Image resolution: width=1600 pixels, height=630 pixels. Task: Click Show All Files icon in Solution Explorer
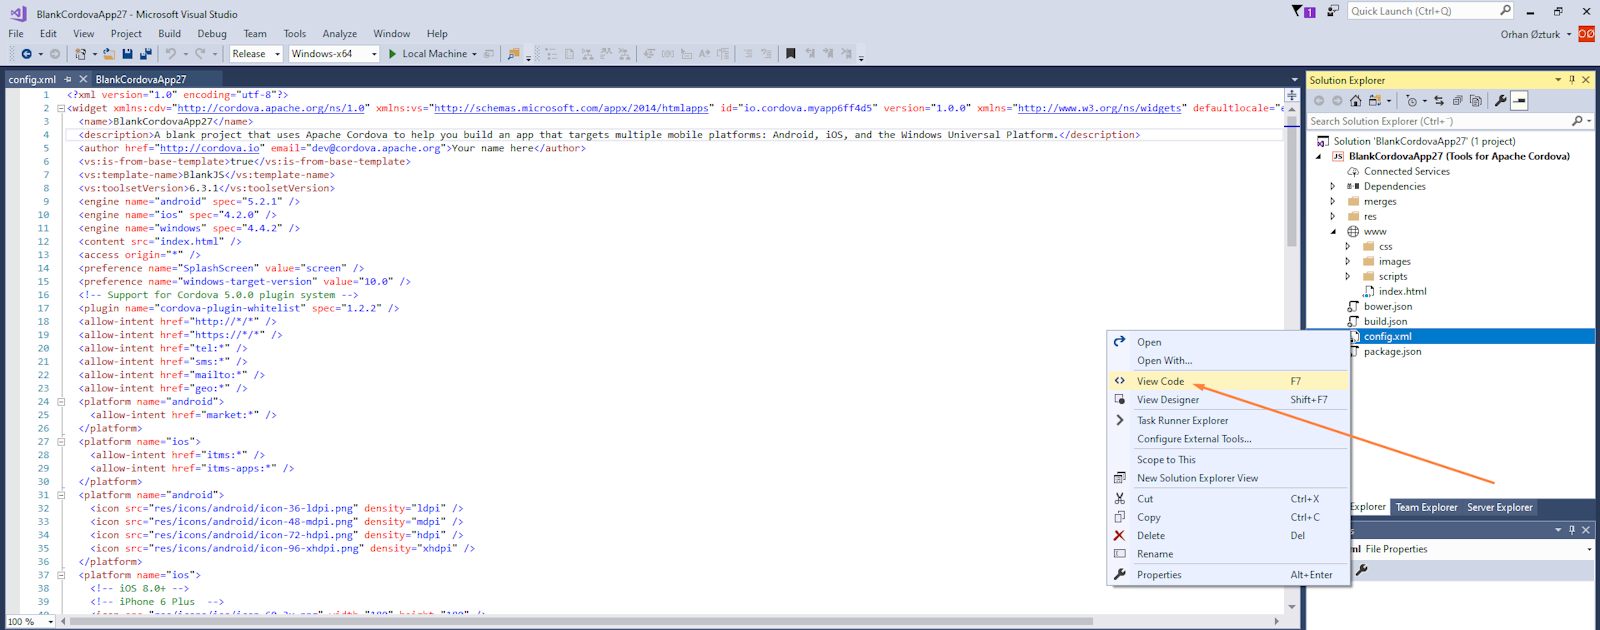click(x=1475, y=100)
